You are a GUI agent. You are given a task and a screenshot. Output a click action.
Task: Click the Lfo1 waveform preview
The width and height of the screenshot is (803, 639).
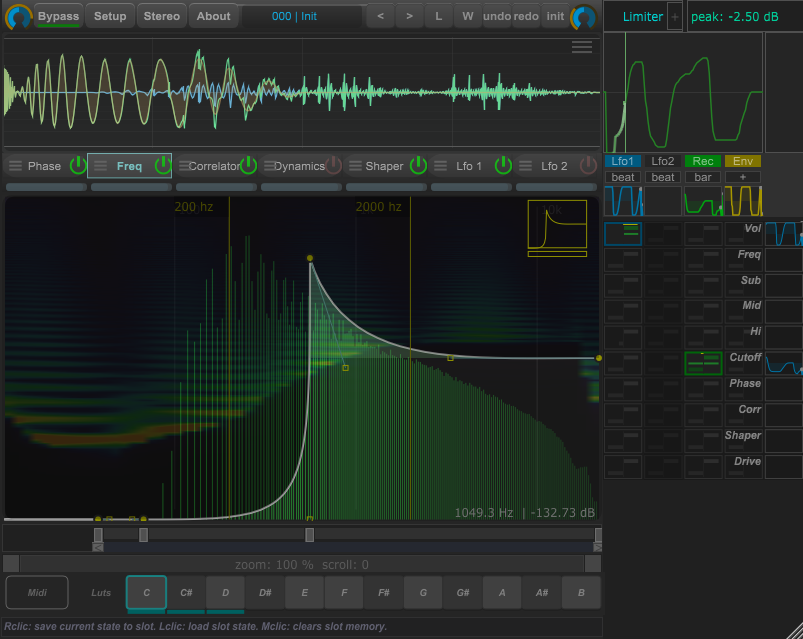(622, 201)
